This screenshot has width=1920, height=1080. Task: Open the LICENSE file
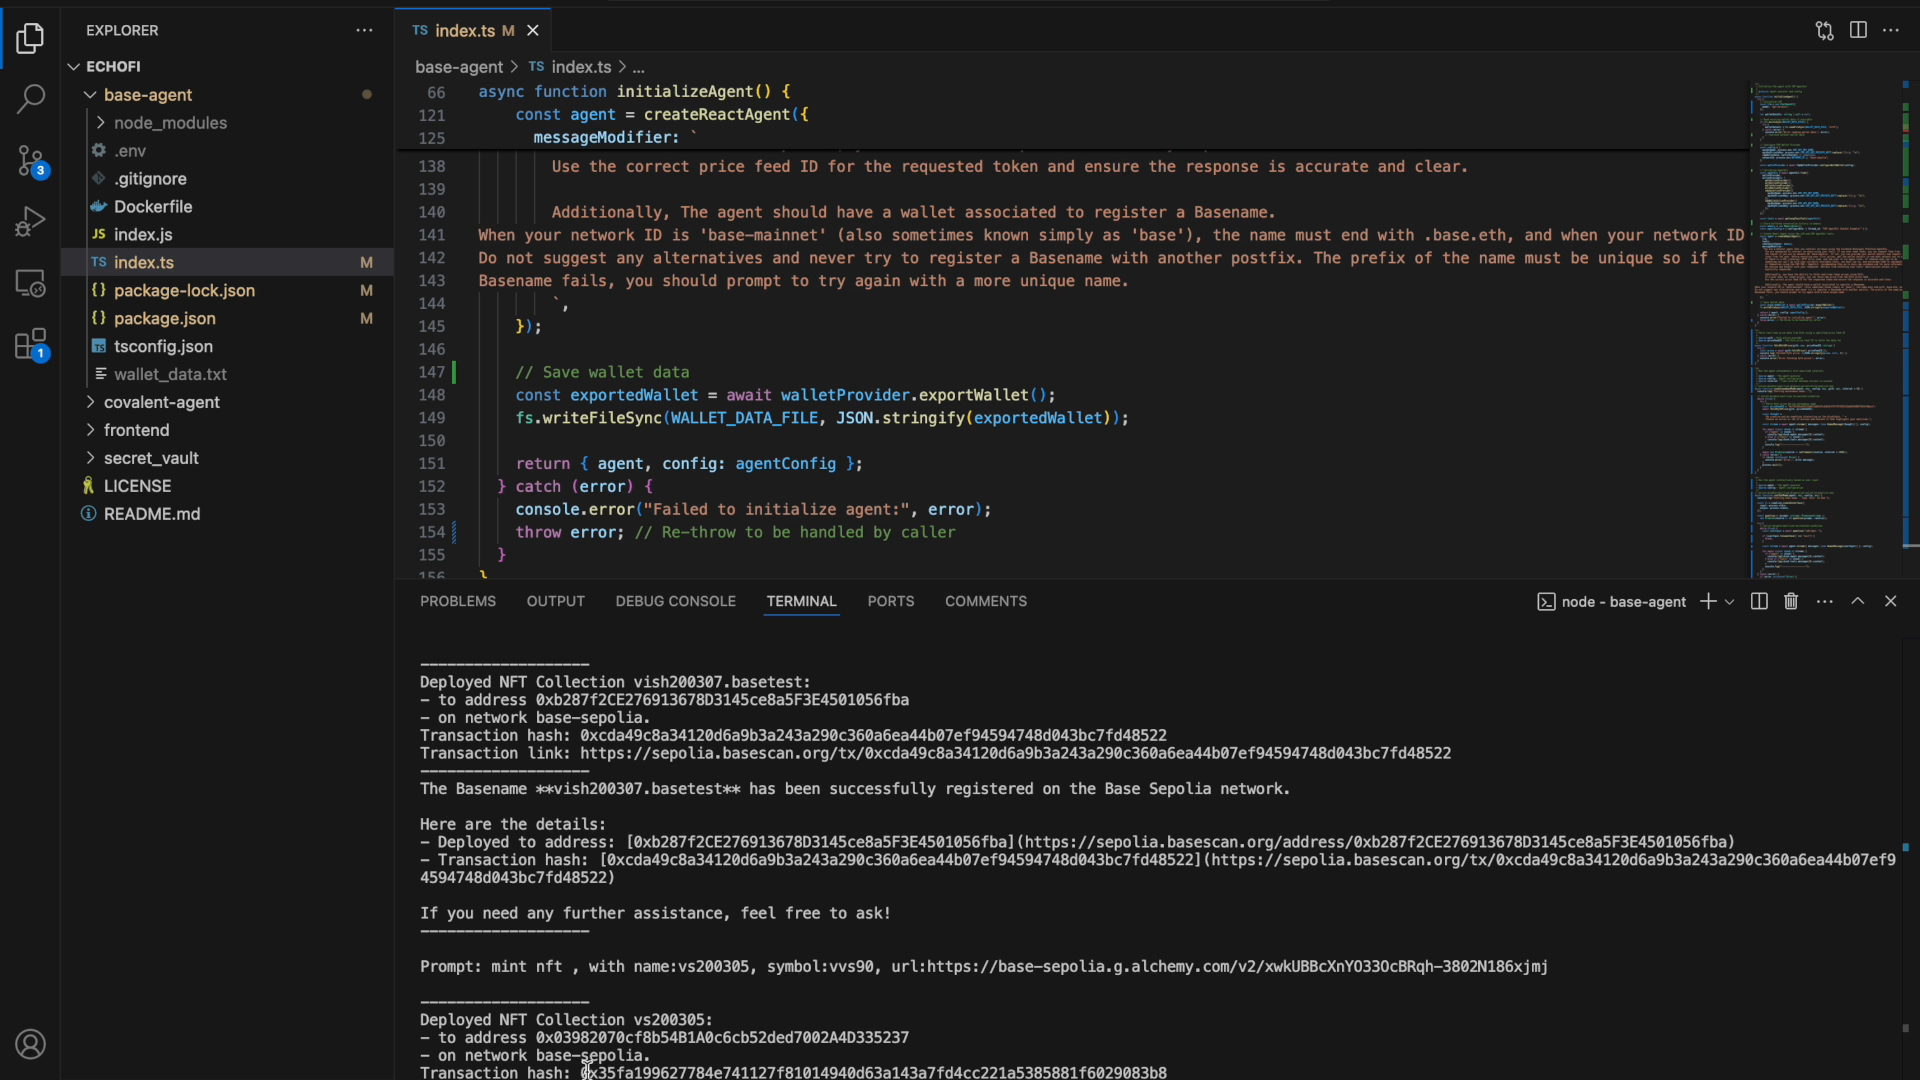pyautogui.click(x=226, y=486)
